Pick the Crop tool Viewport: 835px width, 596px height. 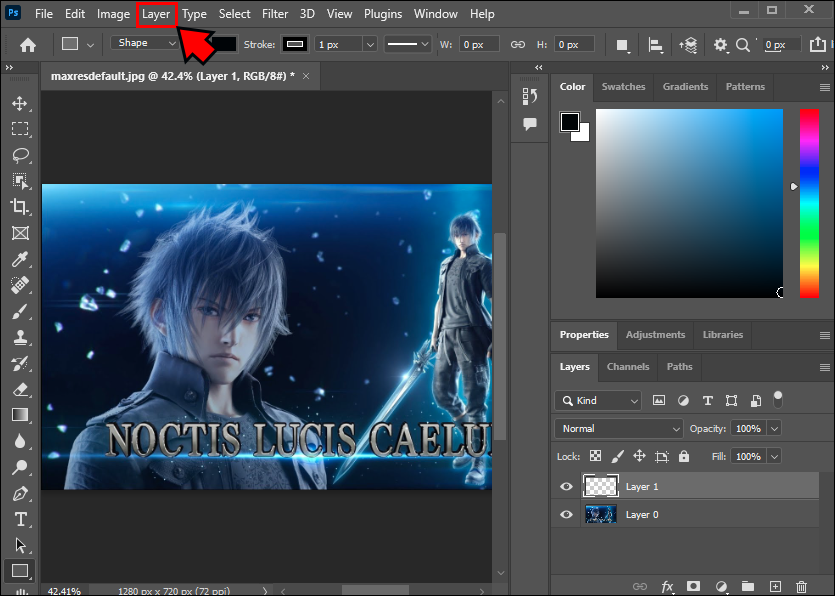pos(20,207)
